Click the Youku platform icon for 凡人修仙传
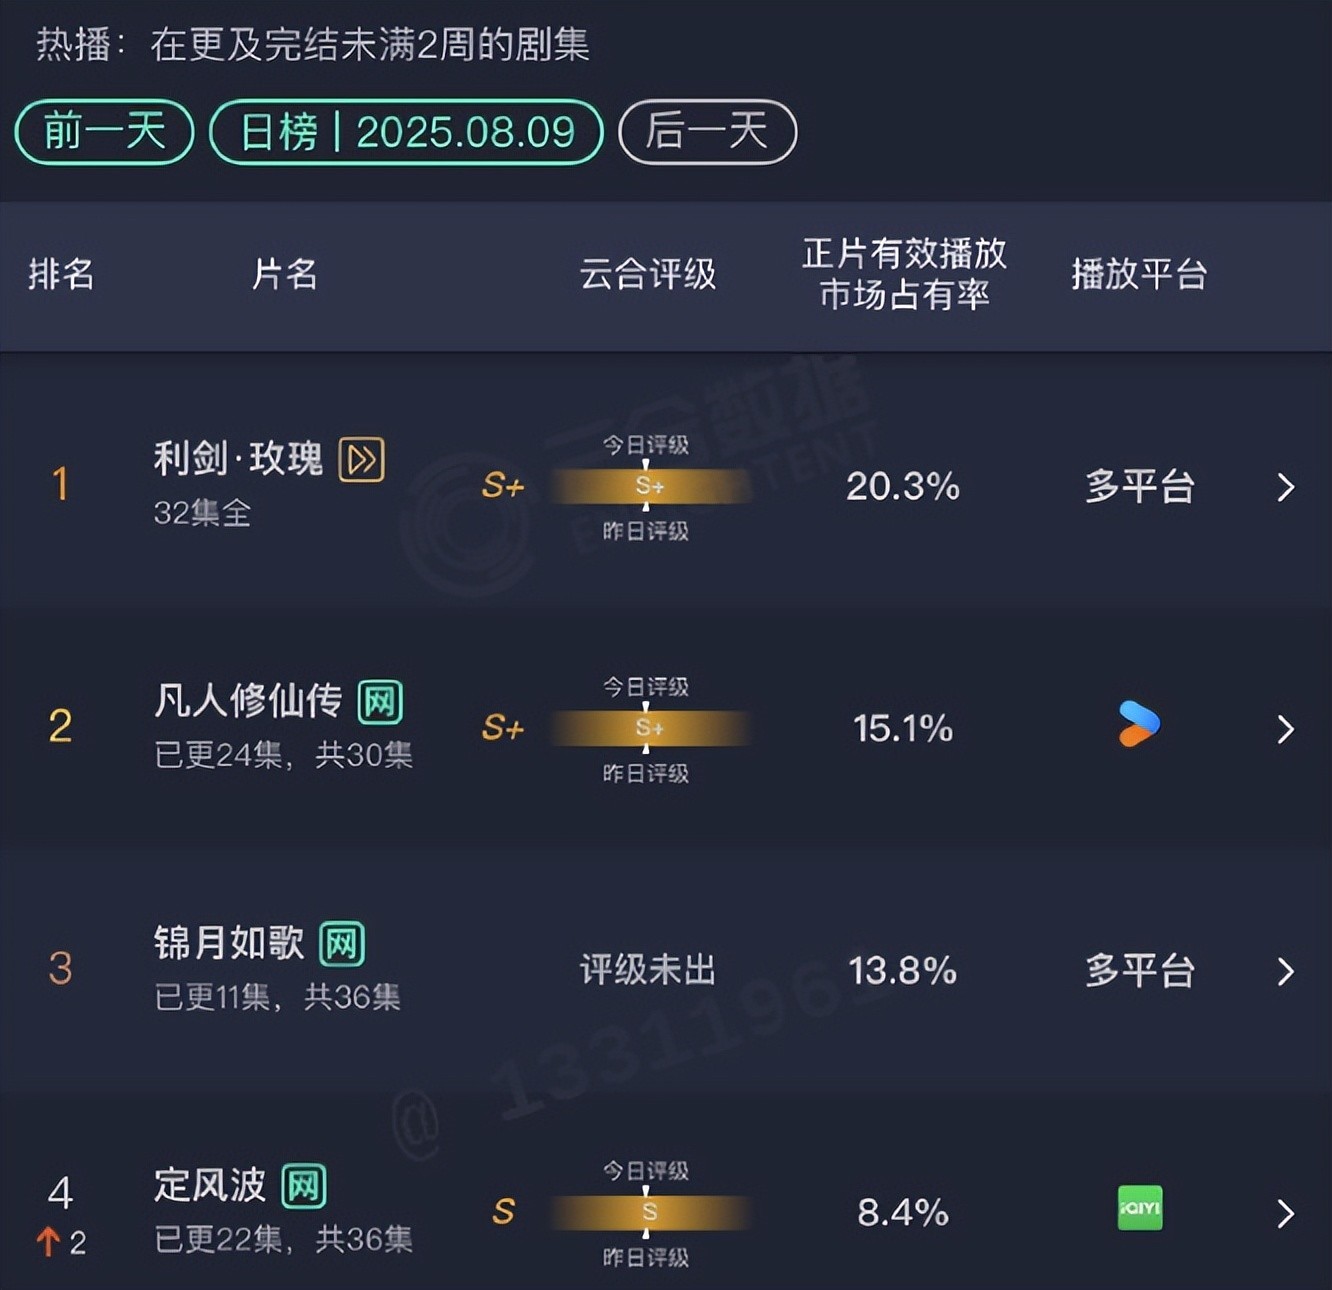Screen dimensions: 1332x1290 [1139, 724]
